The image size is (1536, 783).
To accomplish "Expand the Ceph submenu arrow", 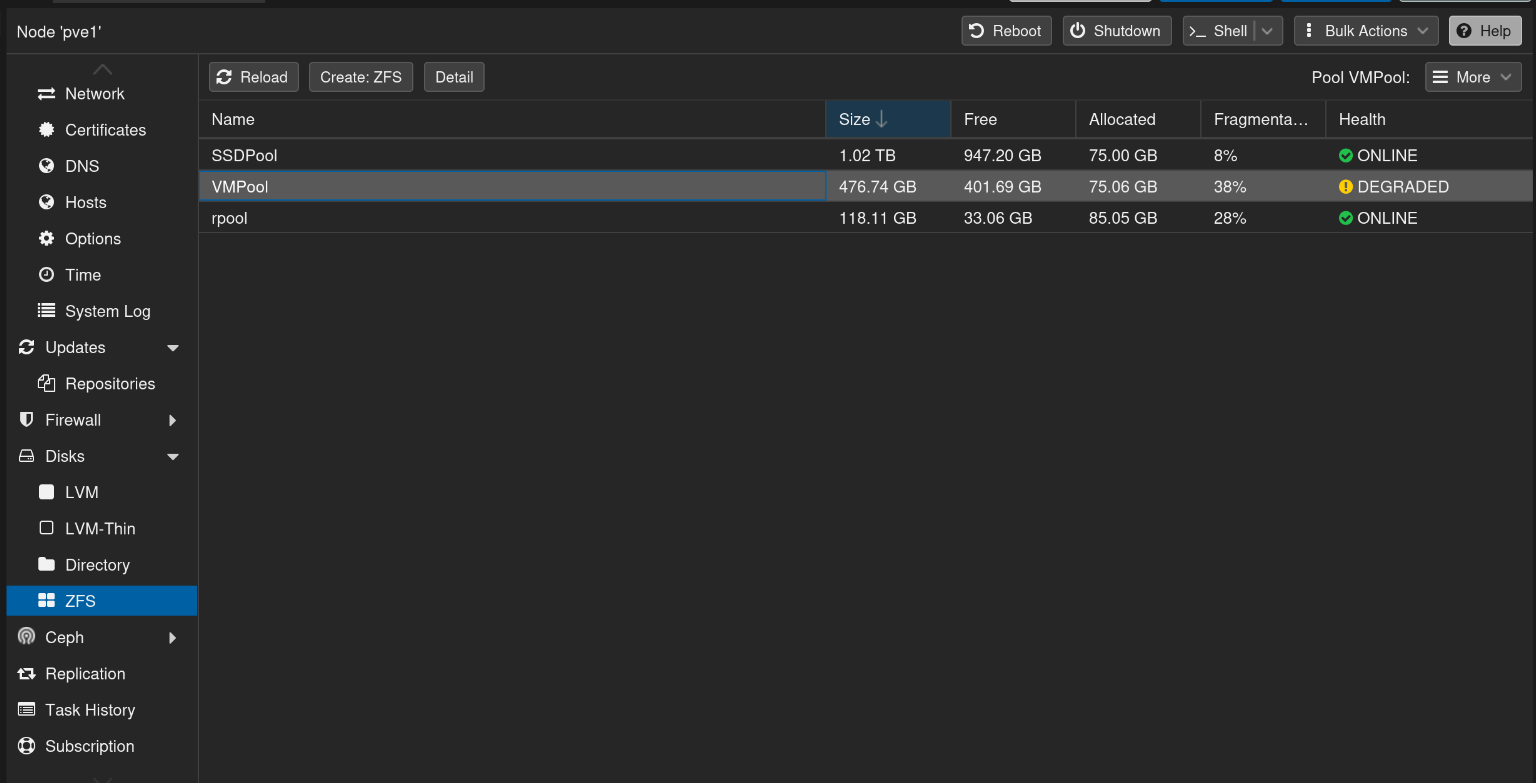I will tap(173, 638).
